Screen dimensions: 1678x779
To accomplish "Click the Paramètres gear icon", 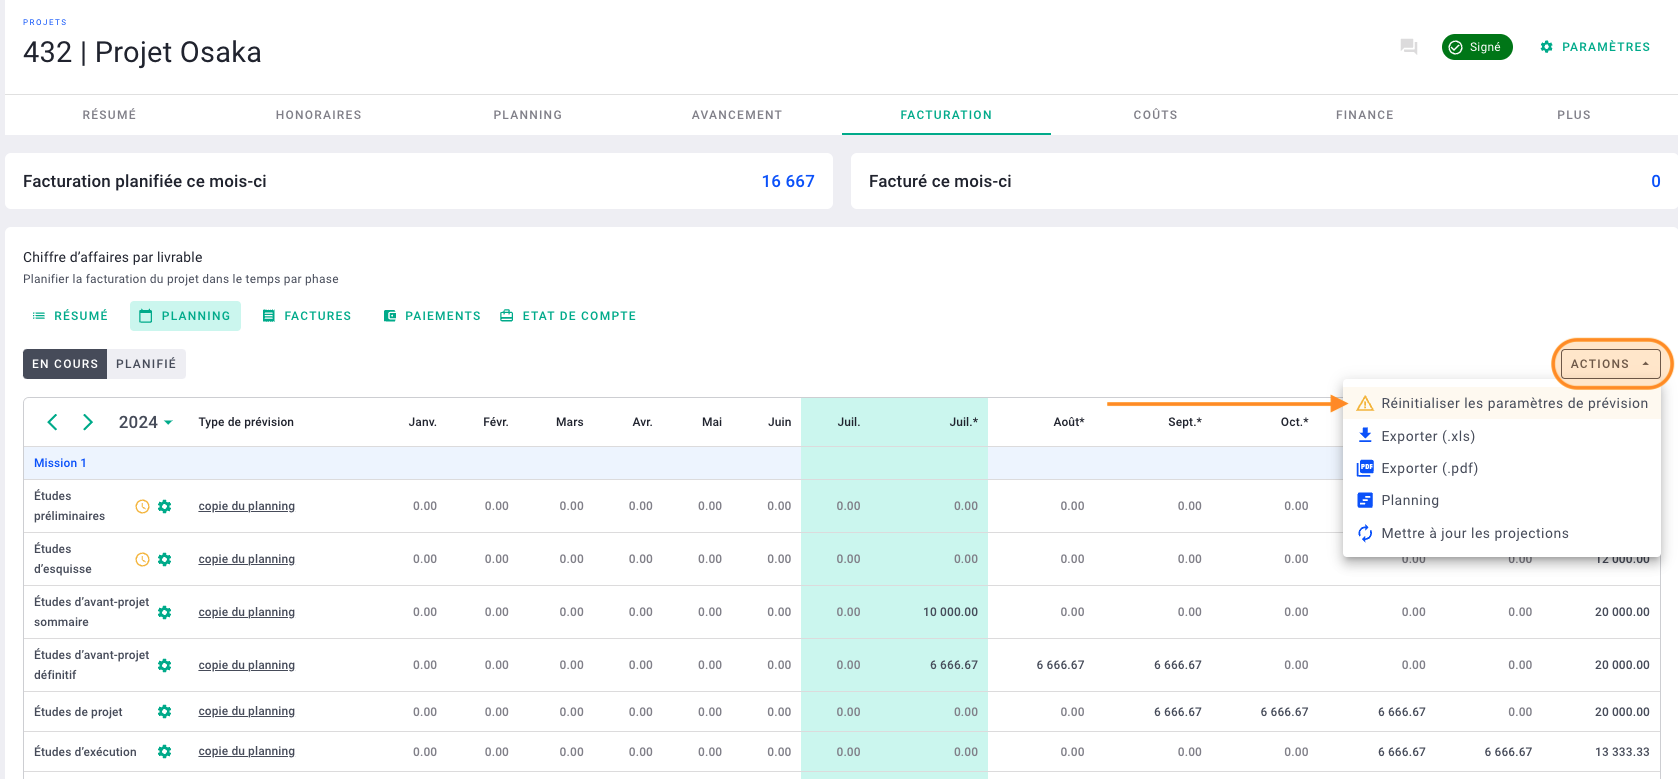I will [x=1546, y=47].
